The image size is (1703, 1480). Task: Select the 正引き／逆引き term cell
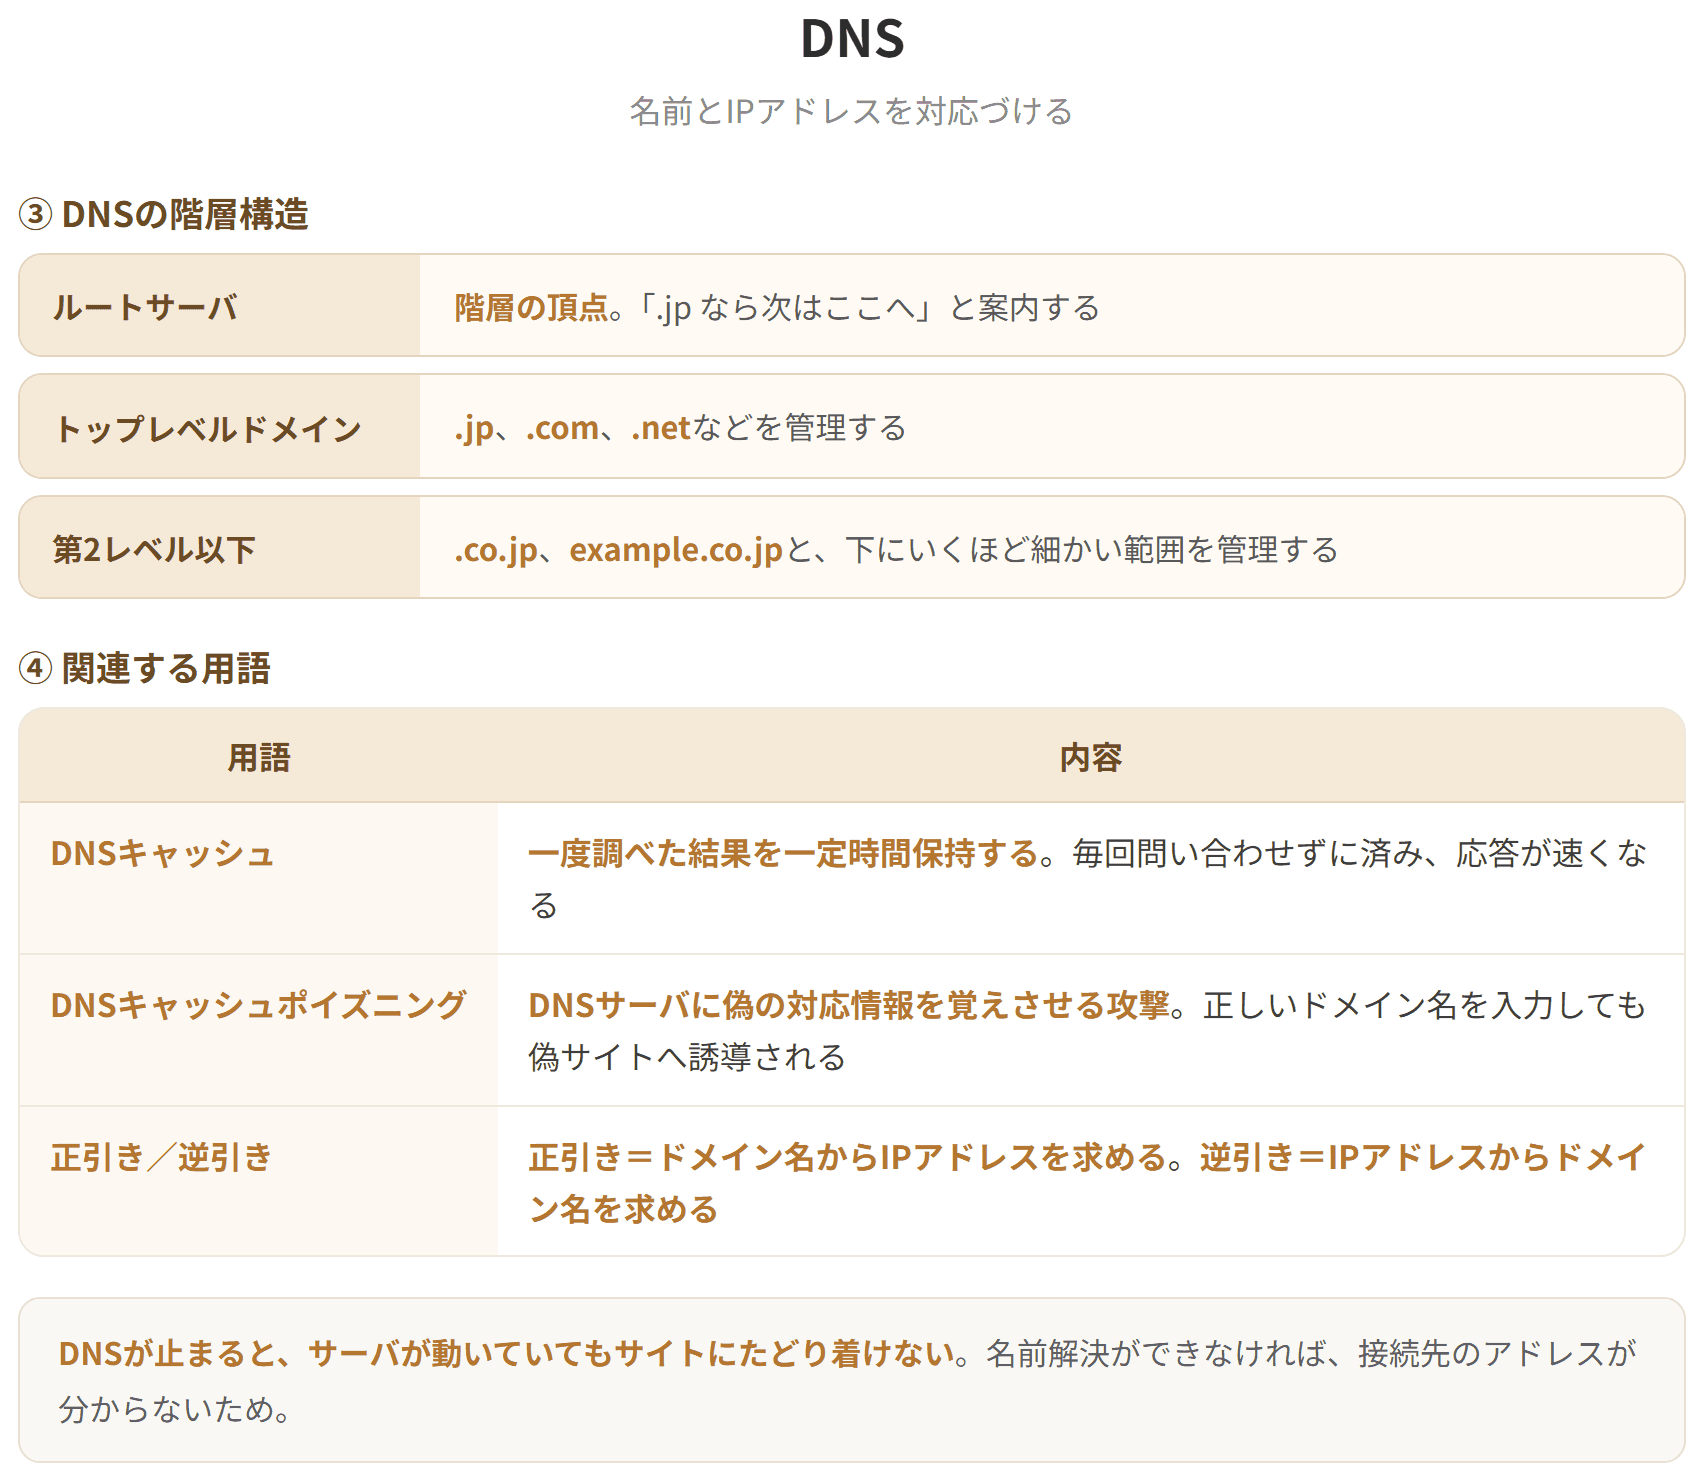click(x=259, y=1181)
